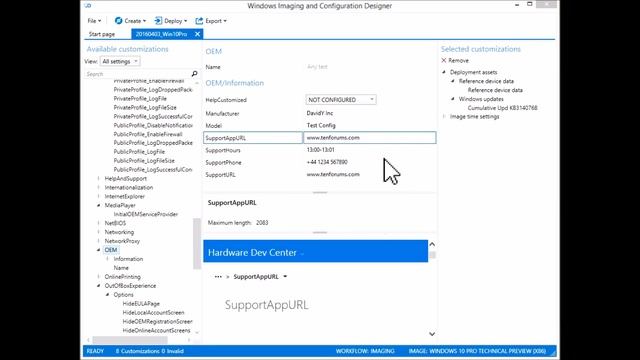Image resolution: width=640 pixels, height=360 pixels.
Task: Expand Image time settings node
Action: tap(444, 116)
